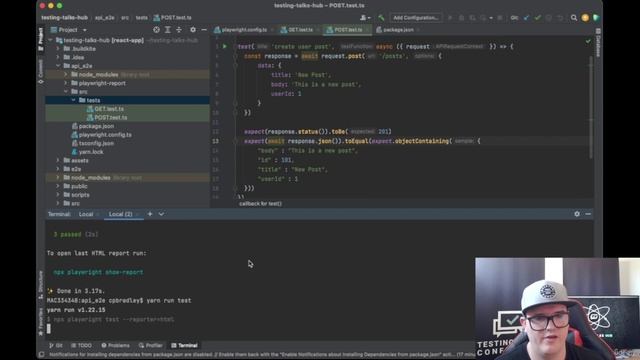Run test via green gutter arrow
This screenshot has height=360, width=640.
pos(224,47)
